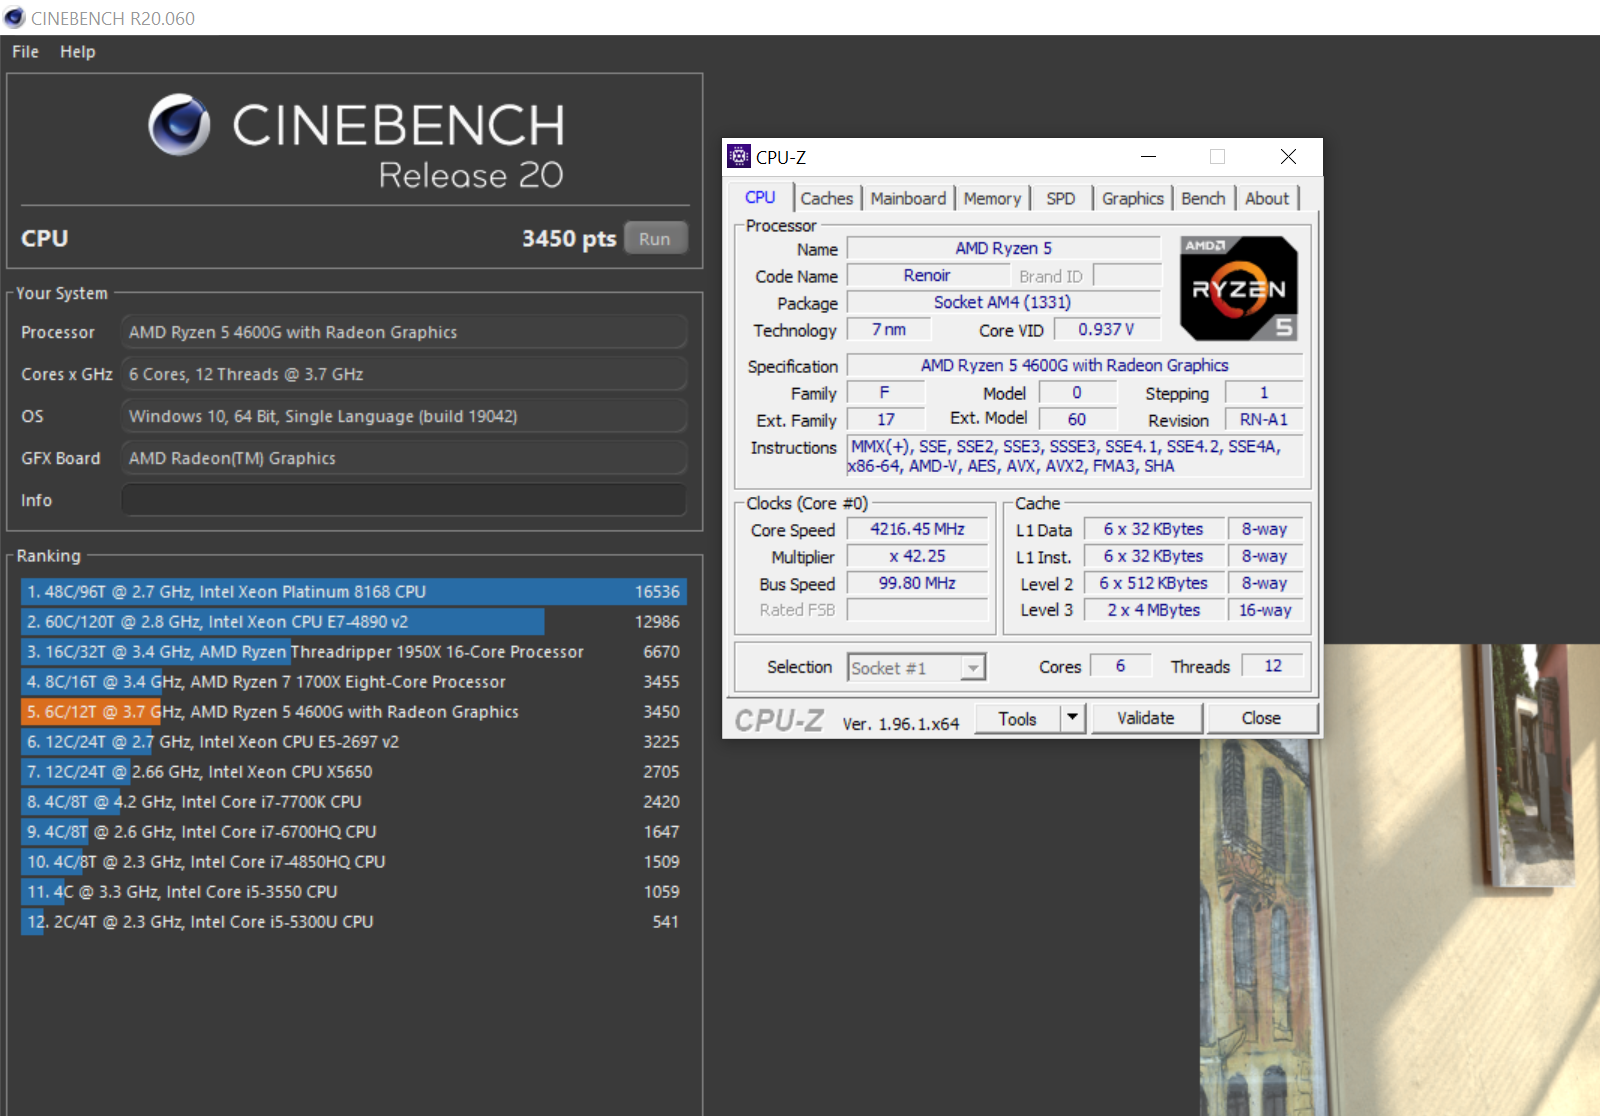1600x1116 pixels.
Task: Switch to the Mainboard tab
Action: (x=907, y=198)
